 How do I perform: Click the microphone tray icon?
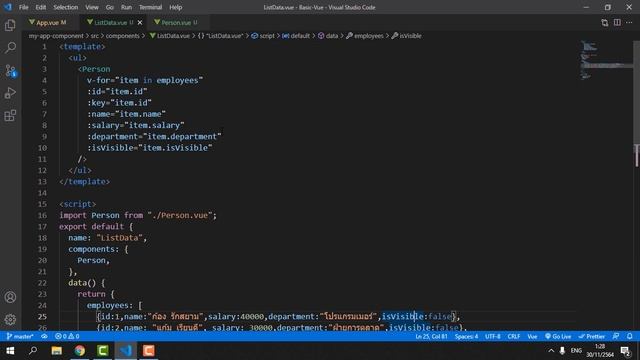pos(562,351)
